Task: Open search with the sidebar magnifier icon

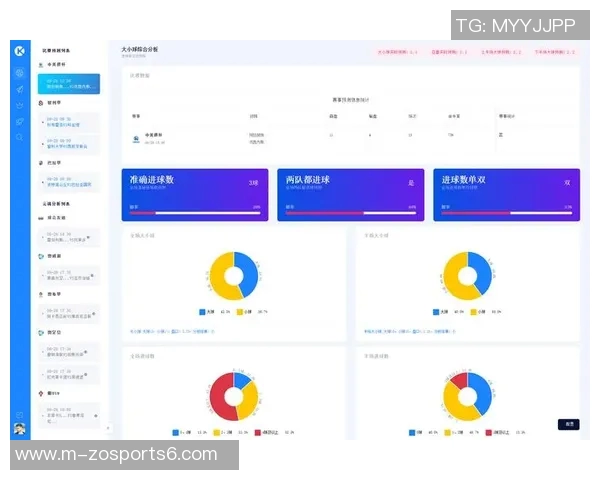Action: pyautogui.click(x=20, y=137)
